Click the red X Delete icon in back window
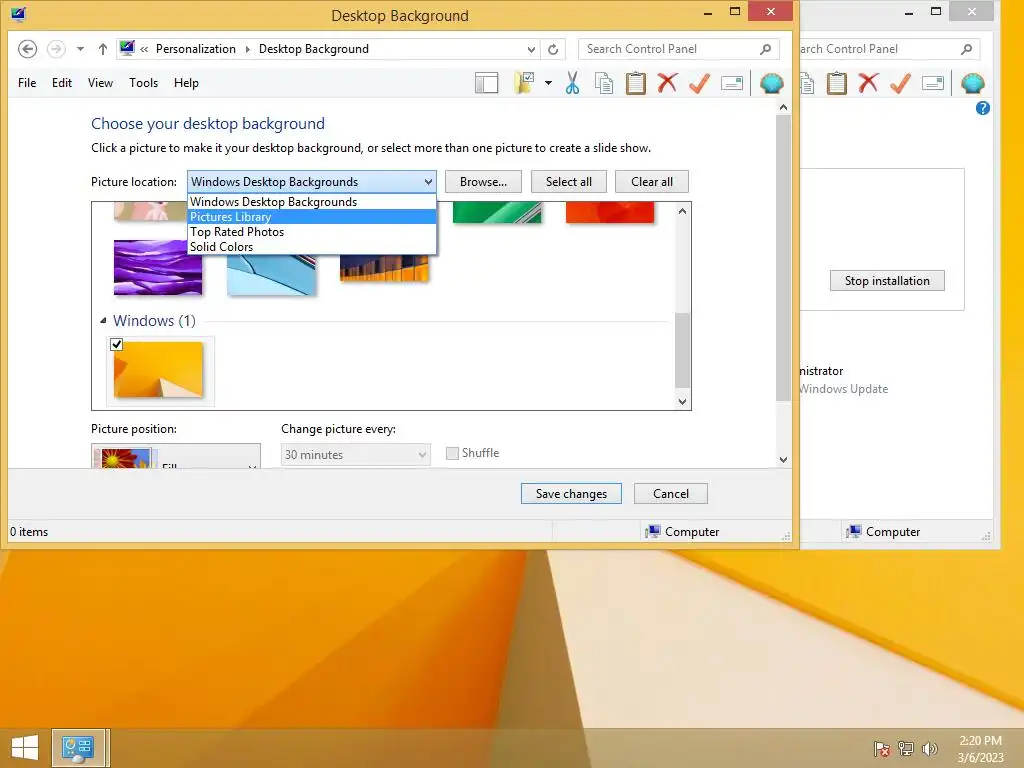This screenshot has width=1024, height=768. (x=868, y=83)
